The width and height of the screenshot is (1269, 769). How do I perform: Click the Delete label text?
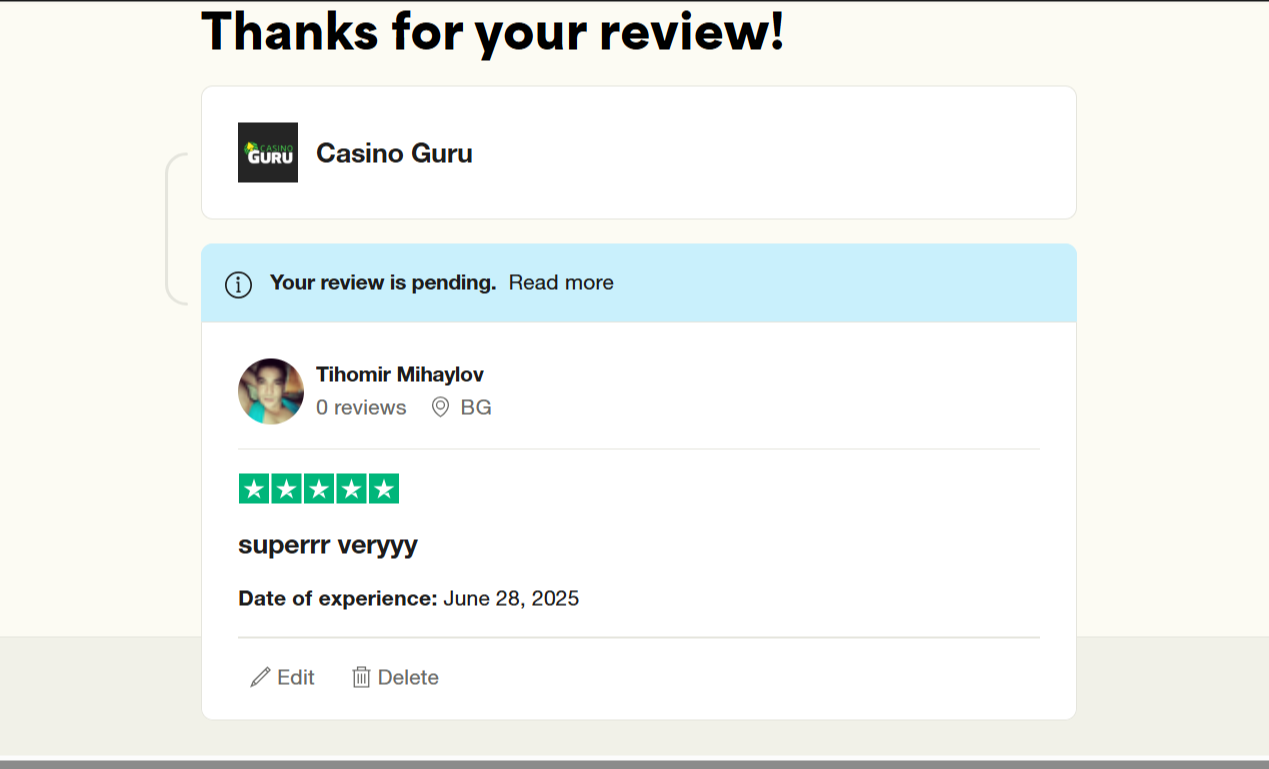pos(408,678)
